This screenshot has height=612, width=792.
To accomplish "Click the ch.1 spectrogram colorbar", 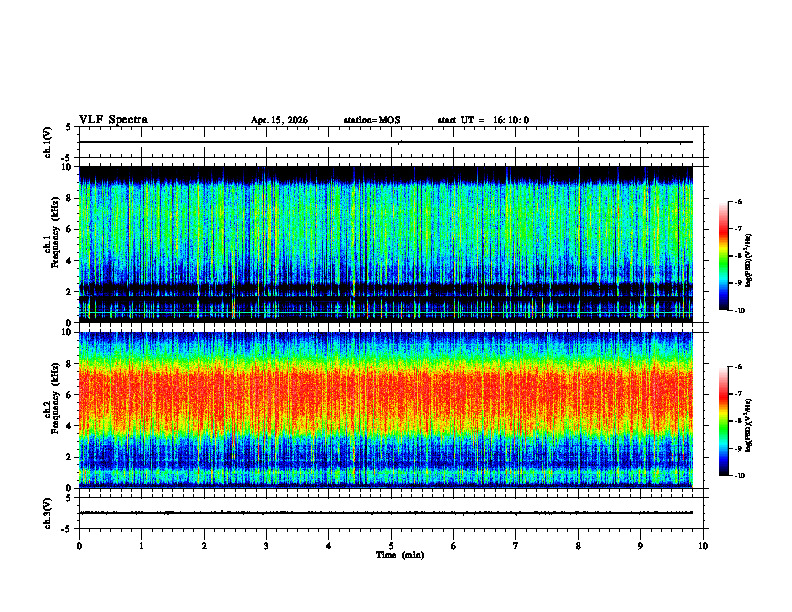I will pos(723,256).
